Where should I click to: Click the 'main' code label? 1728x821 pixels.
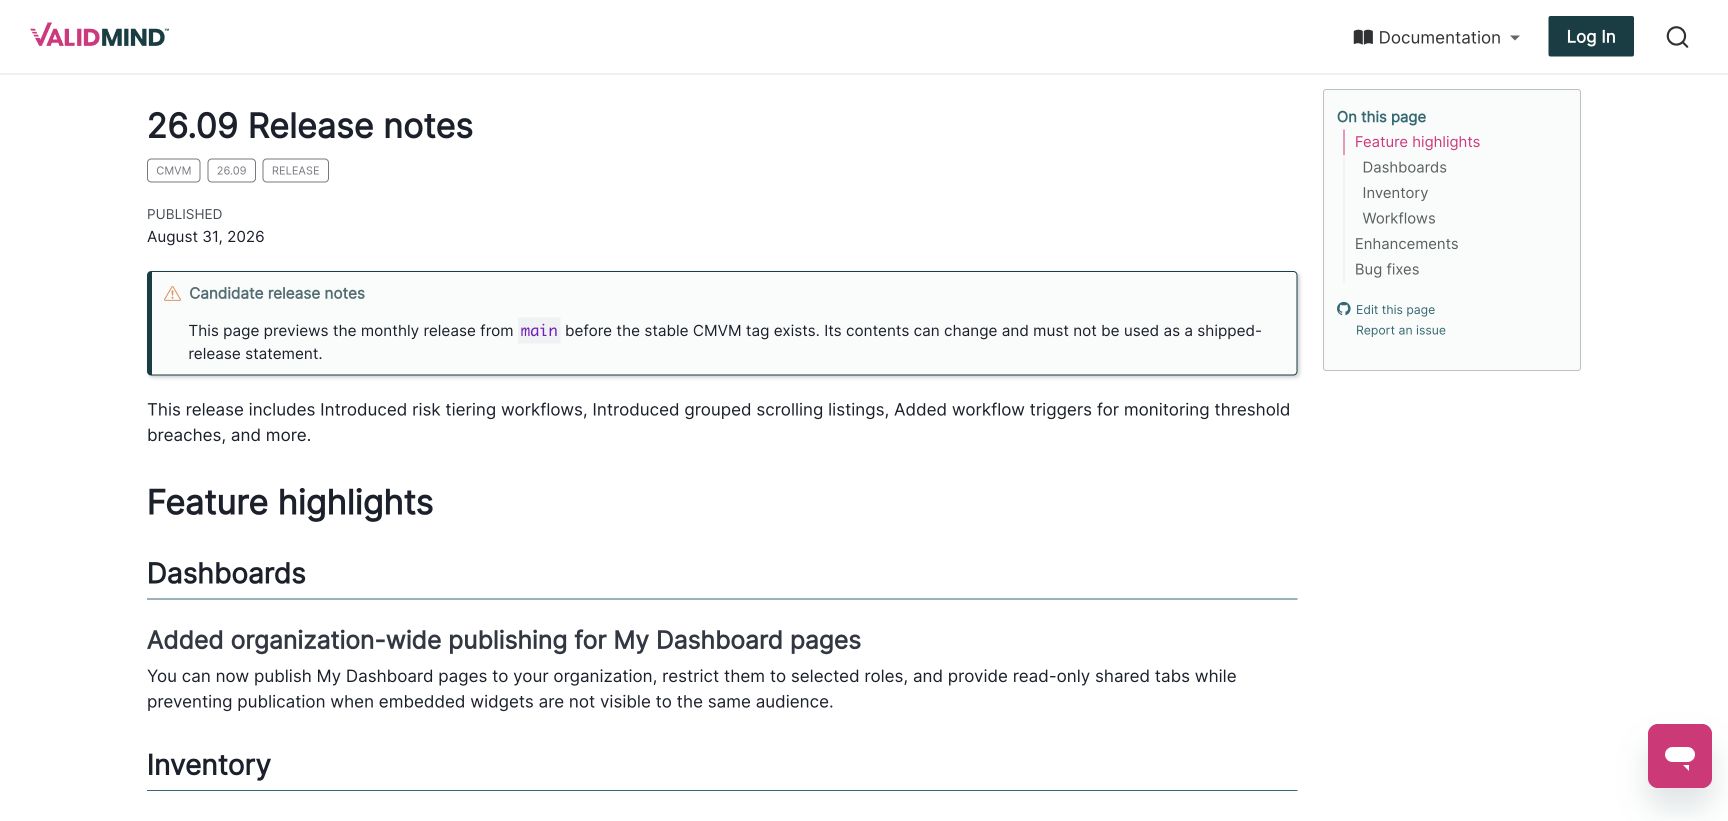point(539,331)
